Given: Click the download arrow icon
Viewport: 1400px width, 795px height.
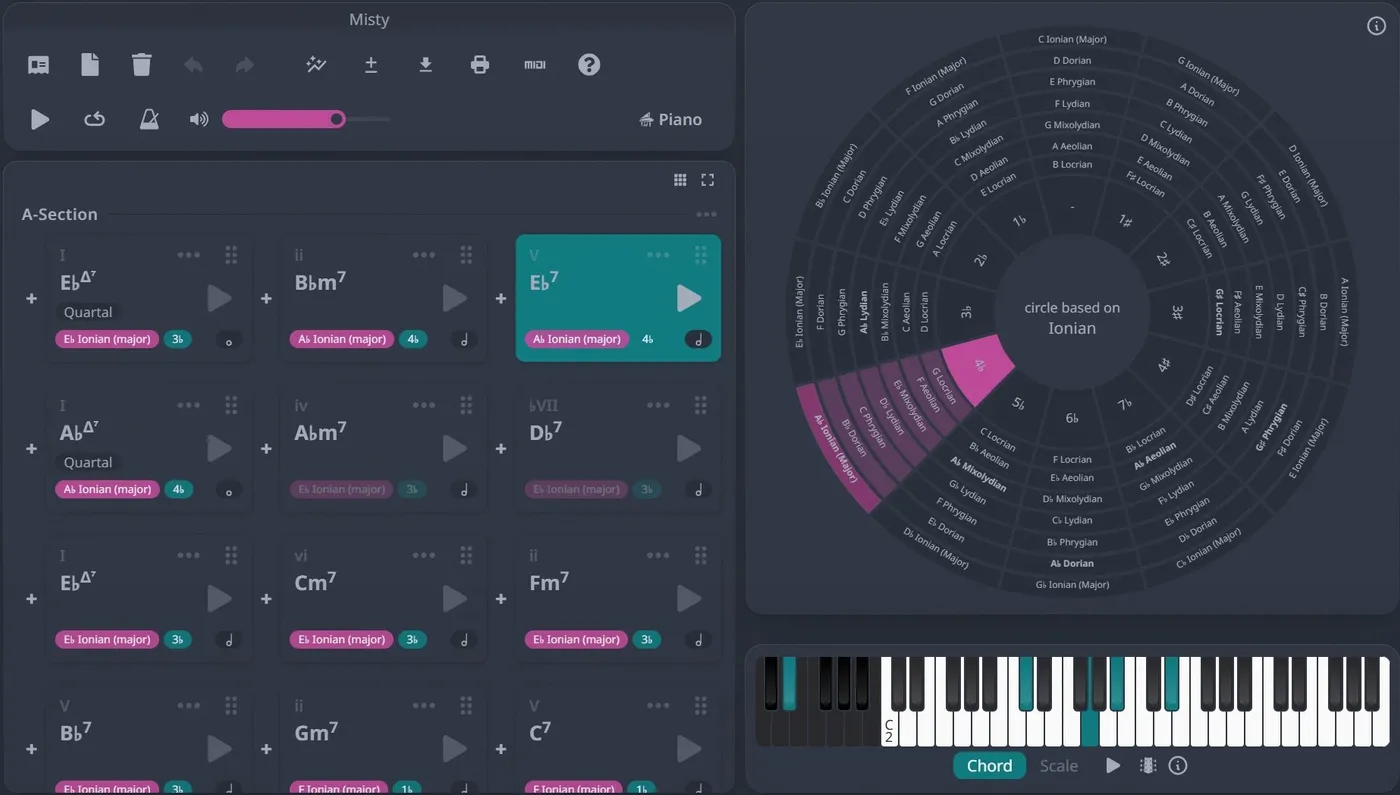Looking at the screenshot, I should pyautogui.click(x=425, y=65).
